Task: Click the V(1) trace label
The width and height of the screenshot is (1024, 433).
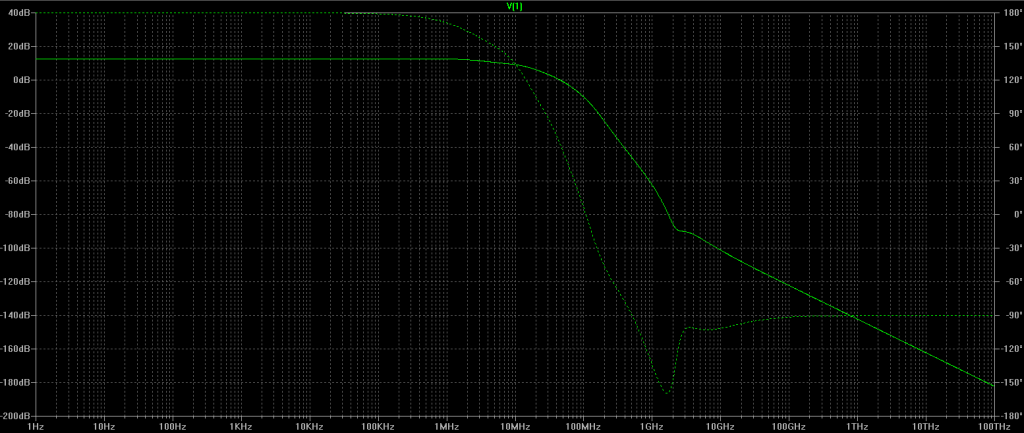Action: point(515,6)
